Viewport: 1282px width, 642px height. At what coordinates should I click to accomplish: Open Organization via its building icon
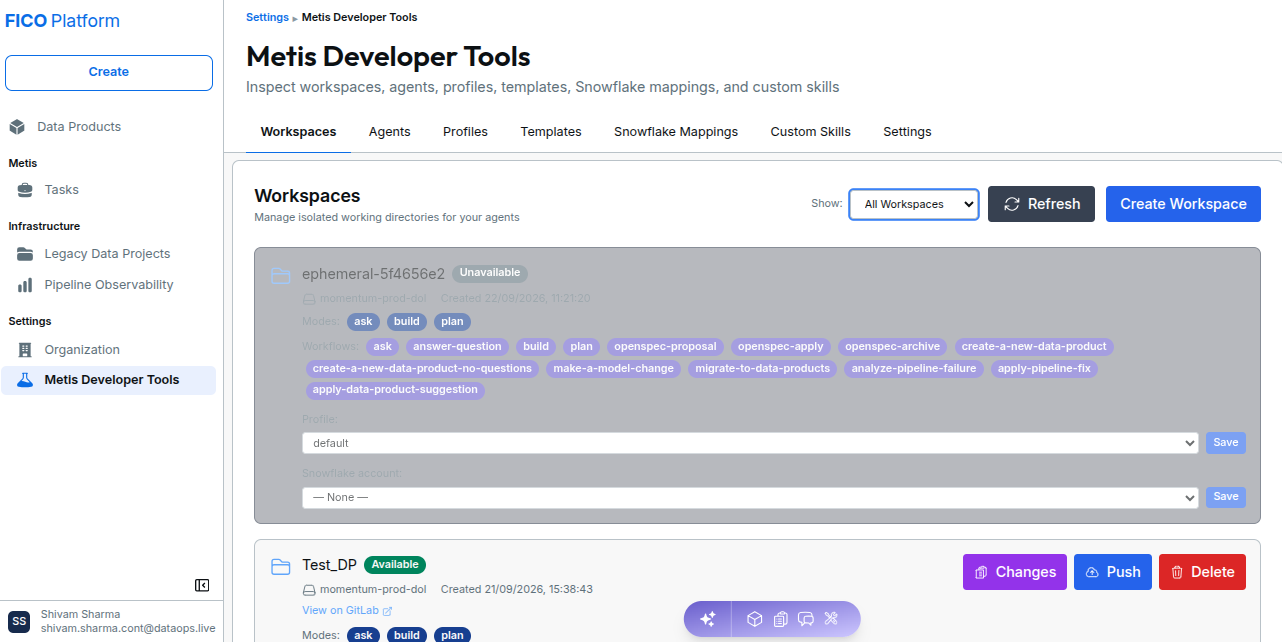coord(25,350)
